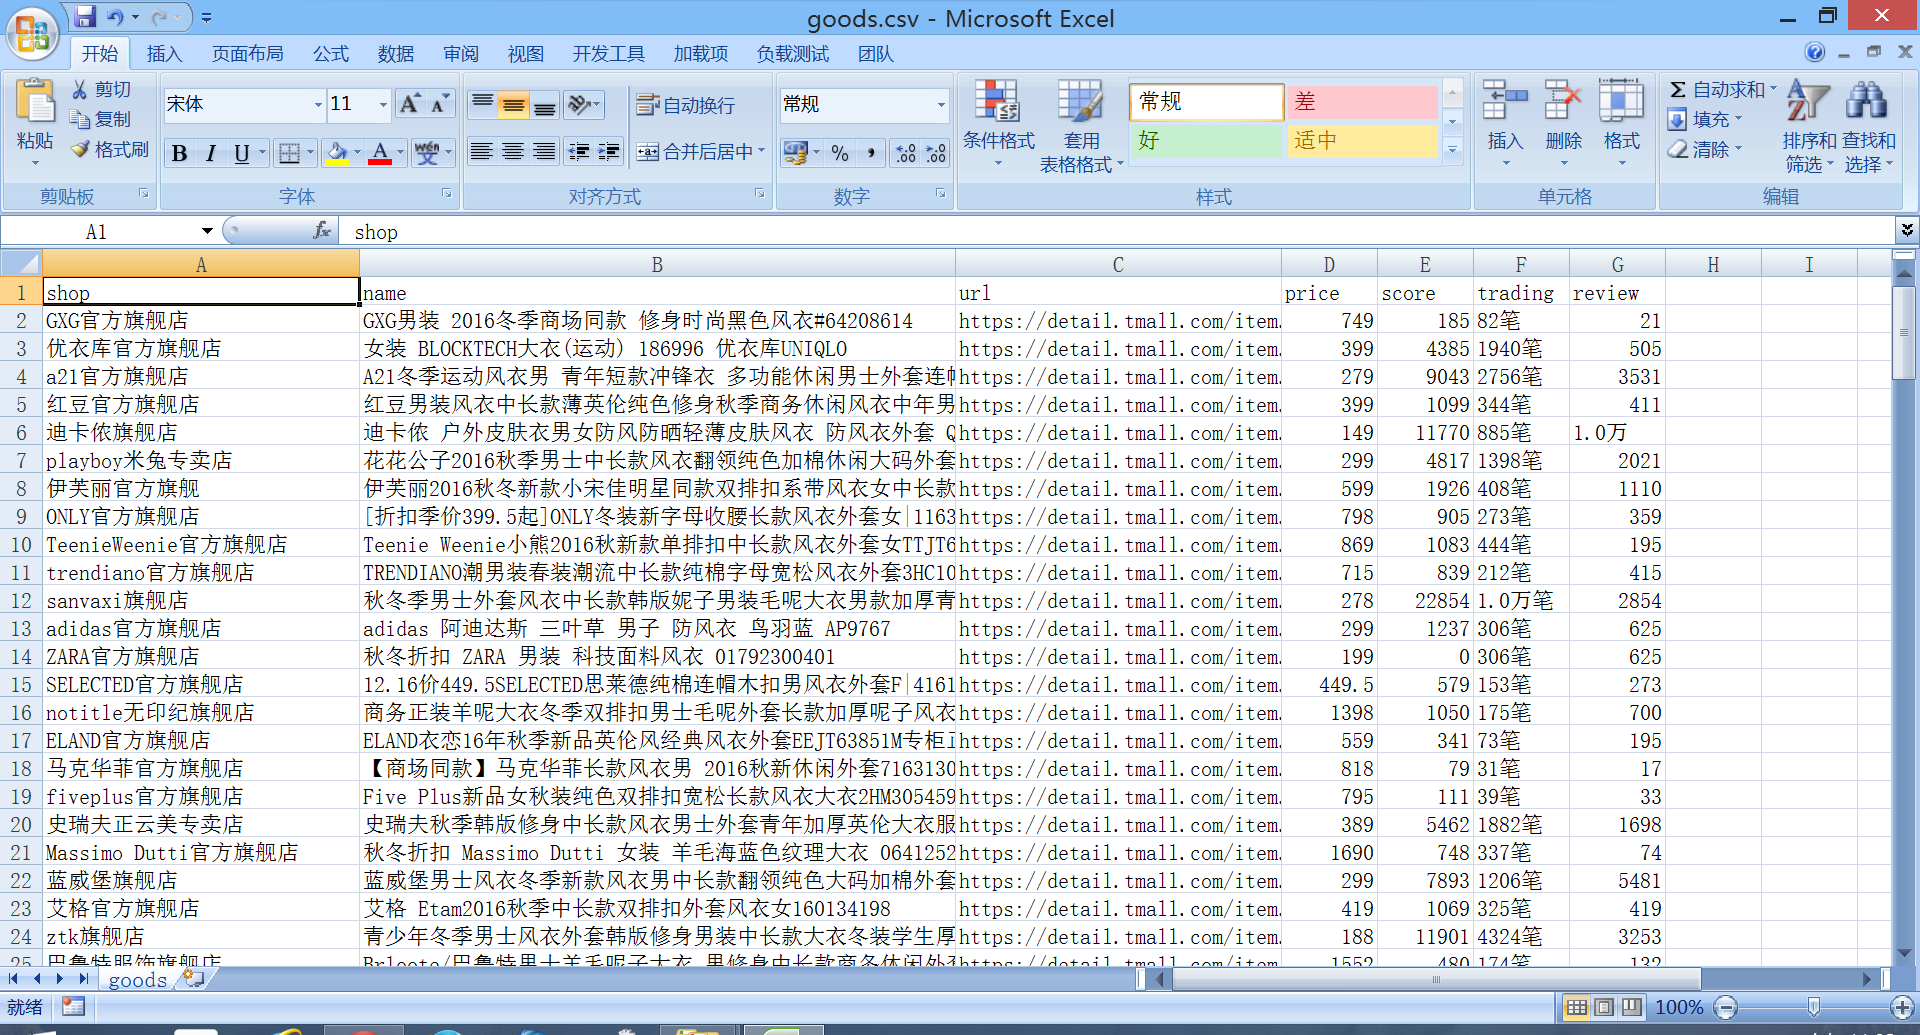This screenshot has width=1920, height=1035.
Task: Toggle Underline formatting
Action: (241, 153)
